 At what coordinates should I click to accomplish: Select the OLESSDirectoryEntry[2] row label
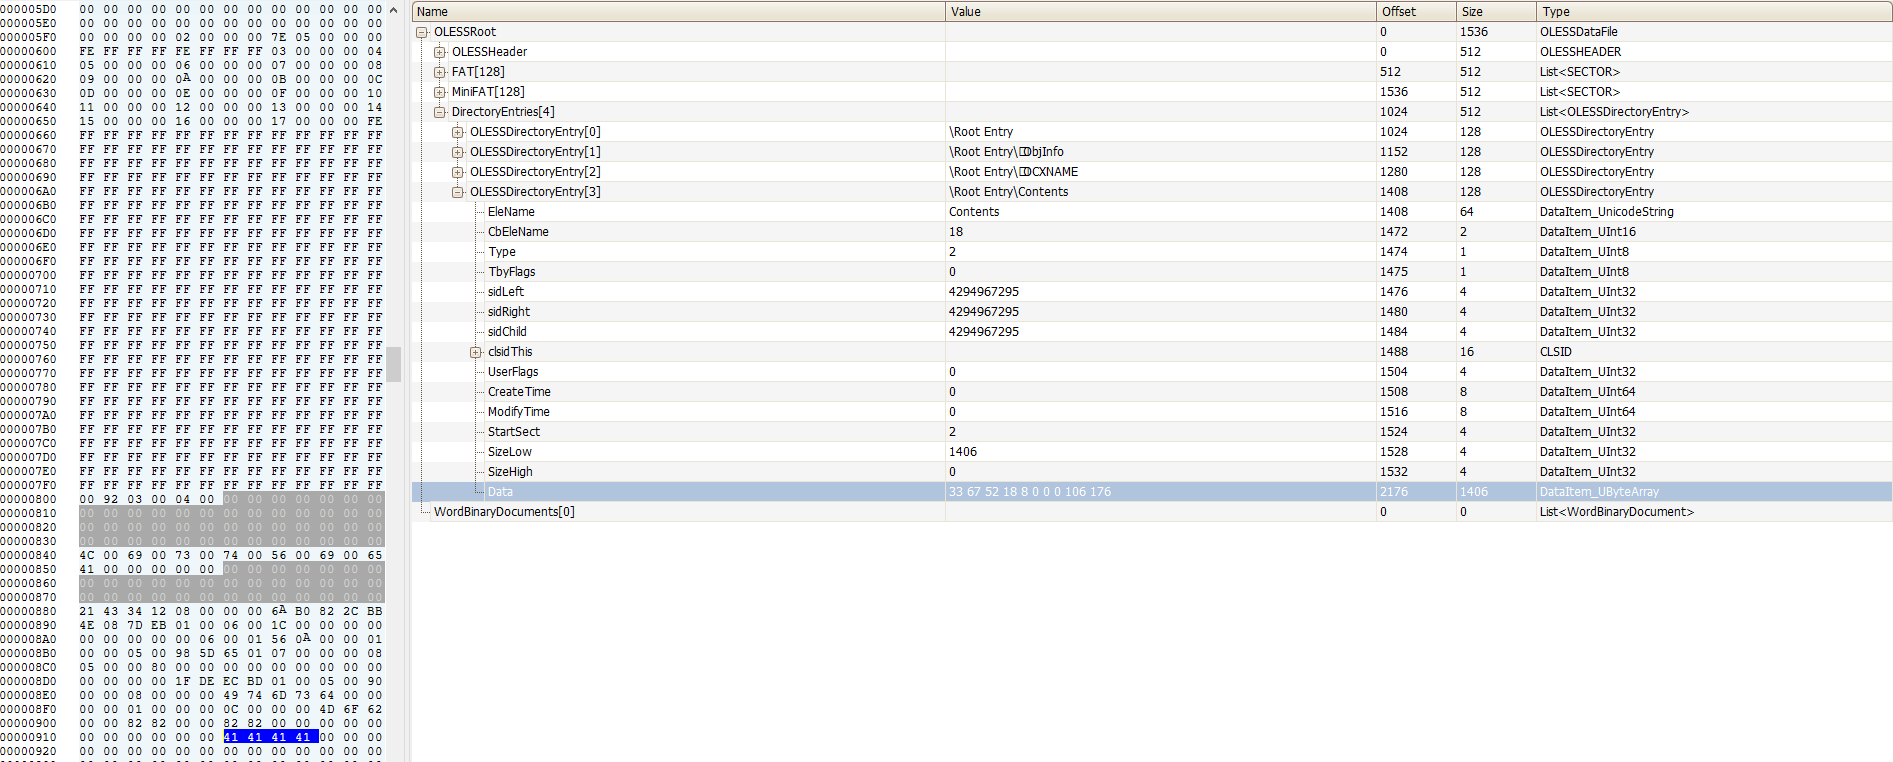(535, 172)
